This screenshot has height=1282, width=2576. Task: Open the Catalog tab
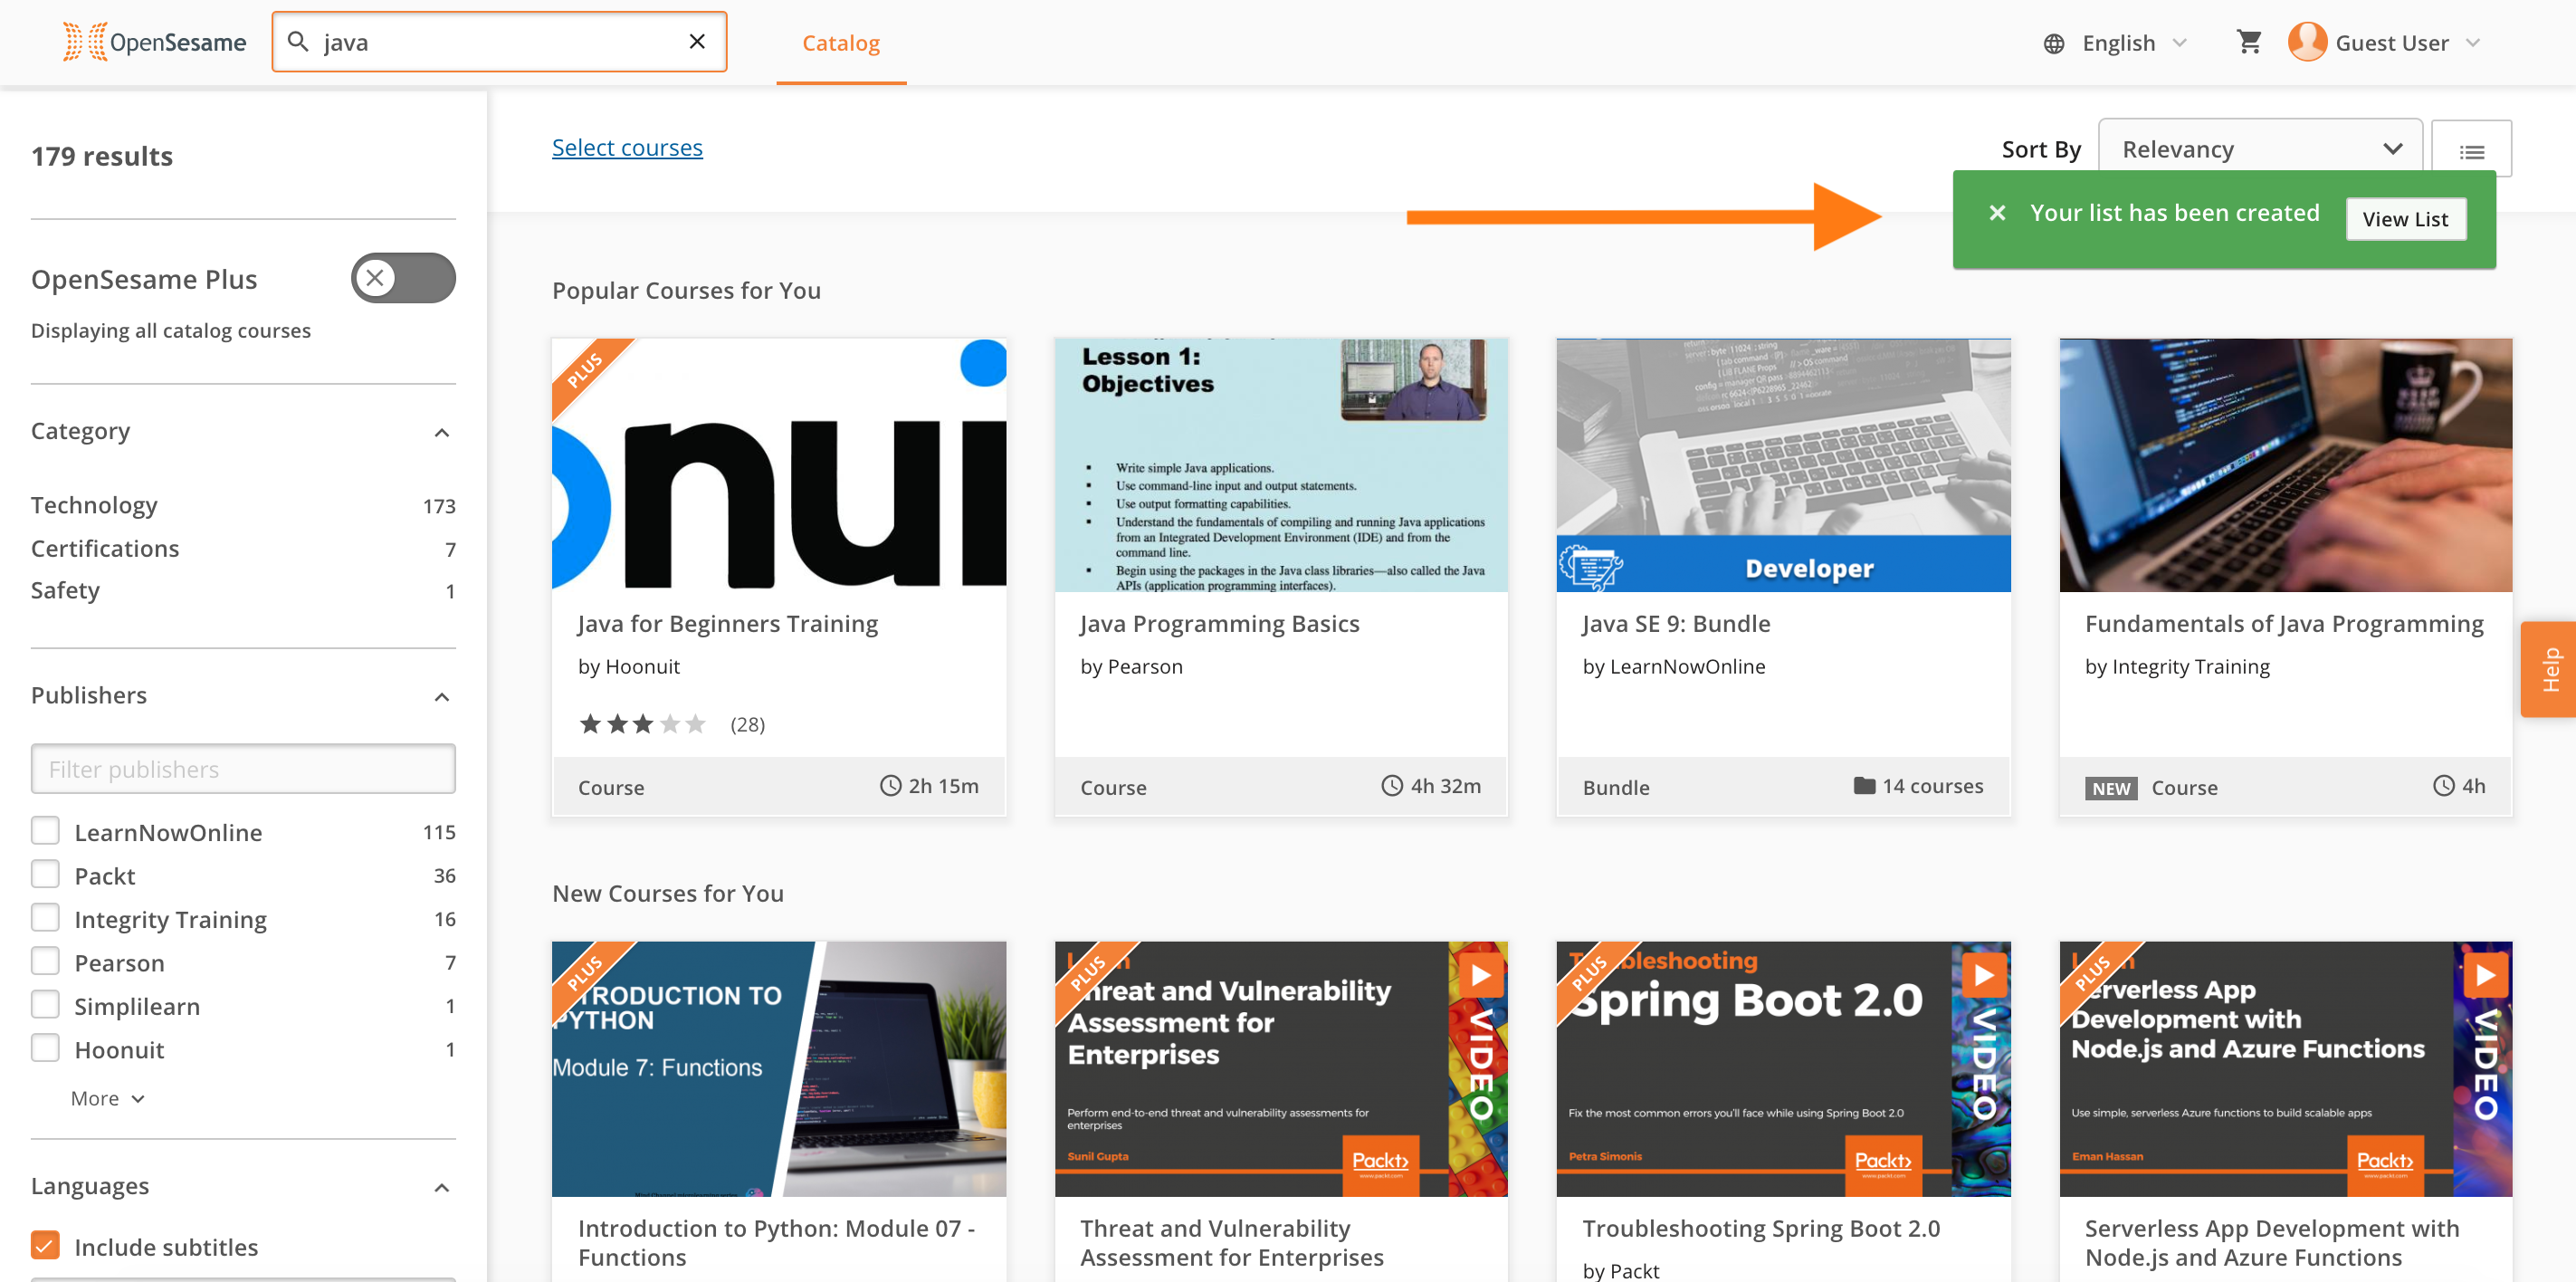tap(841, 43)
